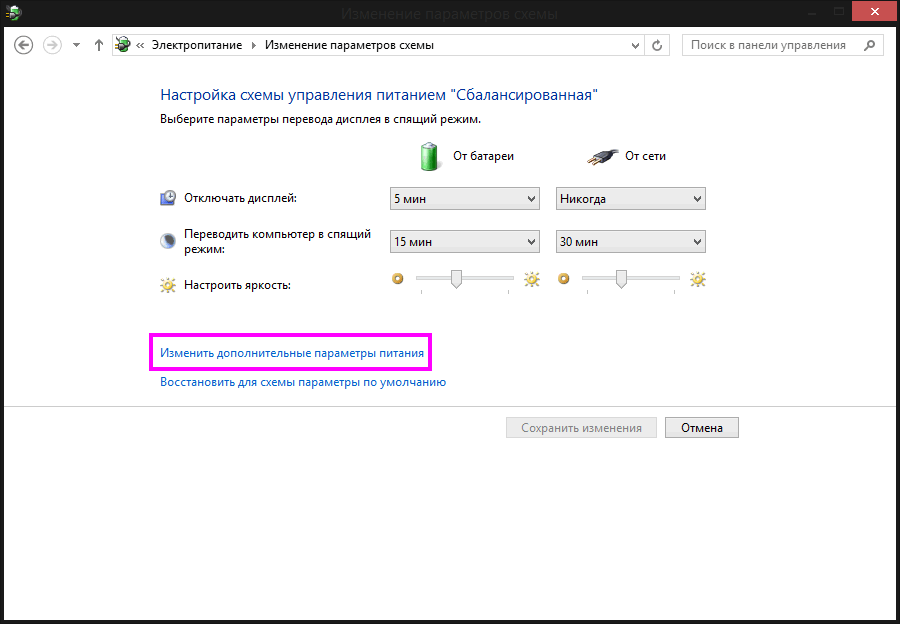
Task: Expand plugged-in sleep dropdown showing 30 мин
Action: tap(630, 241)
